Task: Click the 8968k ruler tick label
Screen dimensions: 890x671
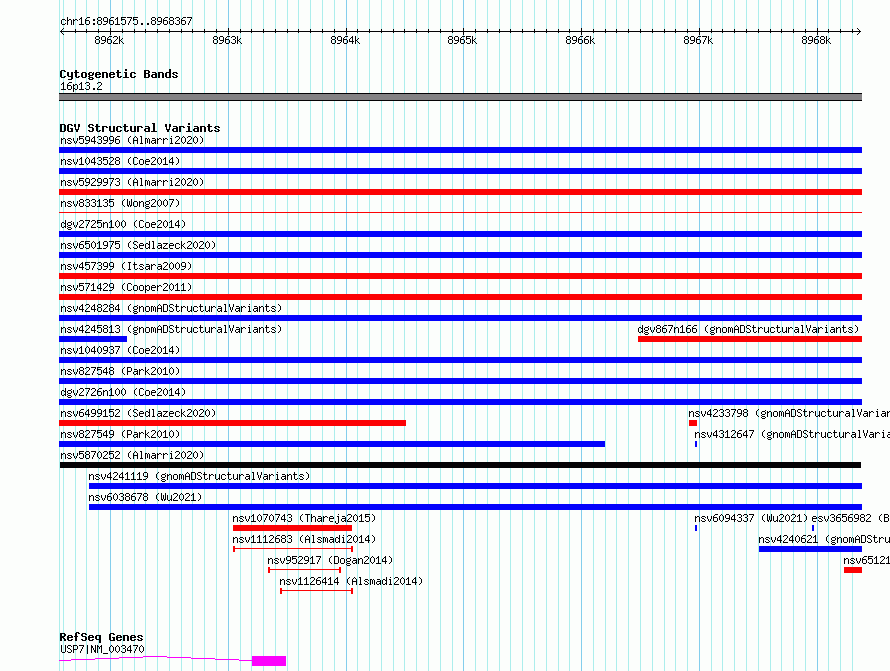Action: click(x=816, y=40)
